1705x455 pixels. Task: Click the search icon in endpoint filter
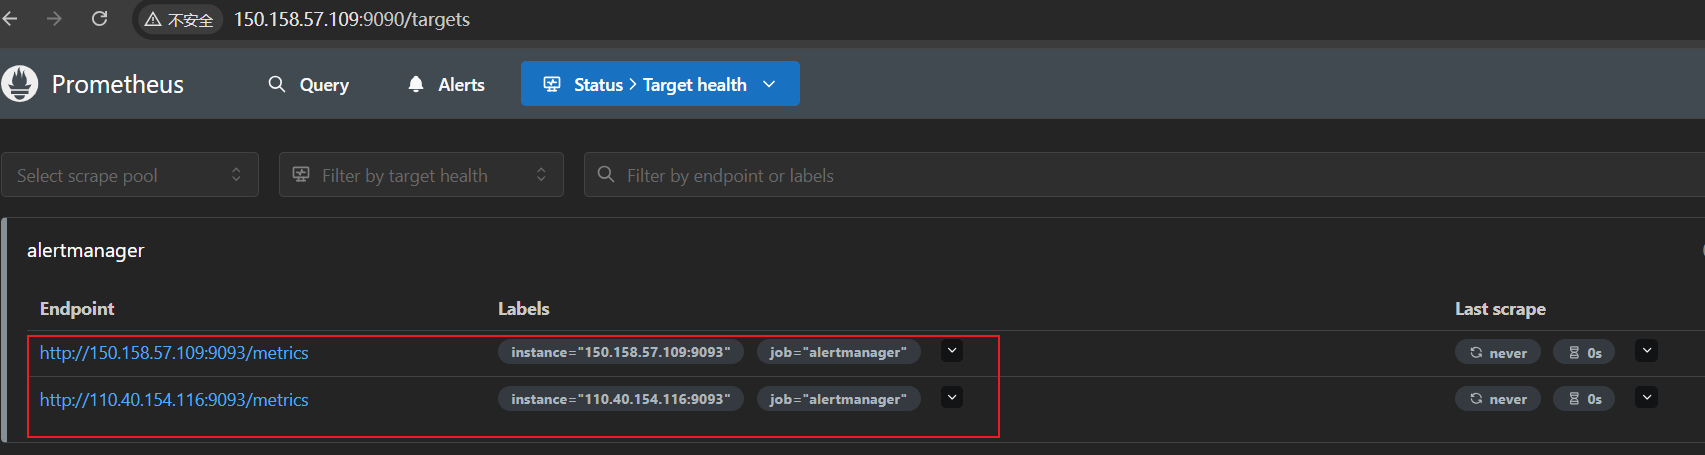pyautogui.click(x=606, y=174)
